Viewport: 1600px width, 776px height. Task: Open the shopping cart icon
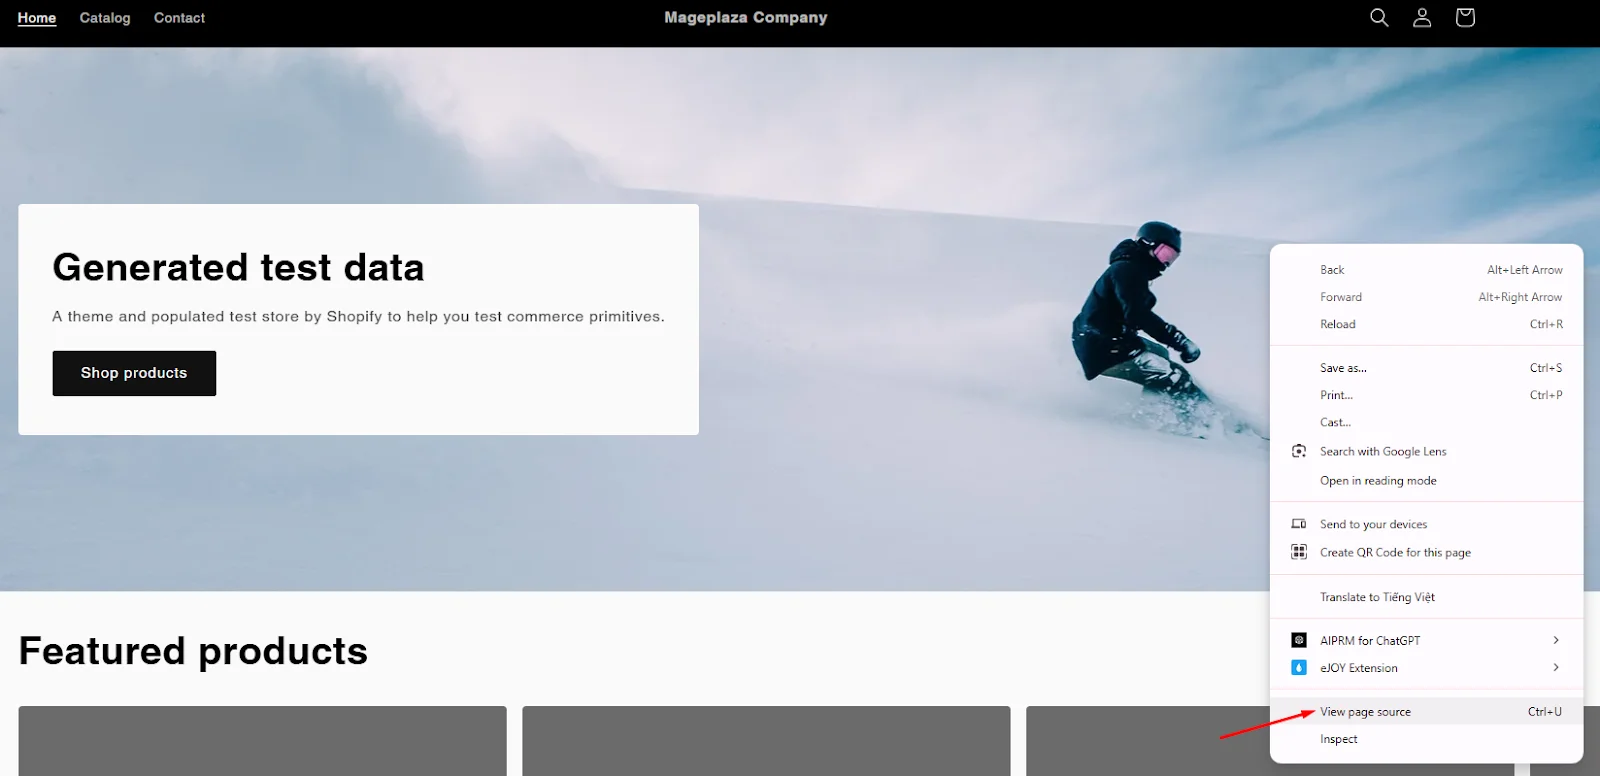(x=1465, y=18)
